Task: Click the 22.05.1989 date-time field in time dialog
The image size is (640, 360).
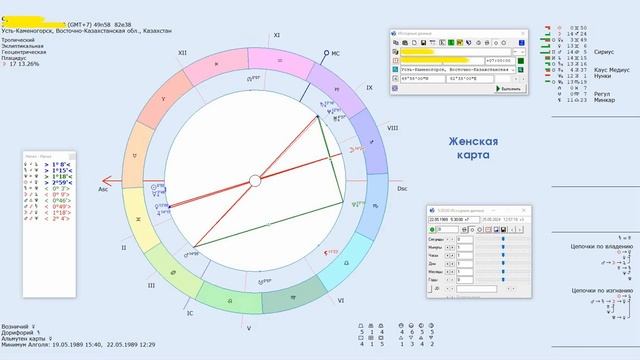Action: [454, 220]
